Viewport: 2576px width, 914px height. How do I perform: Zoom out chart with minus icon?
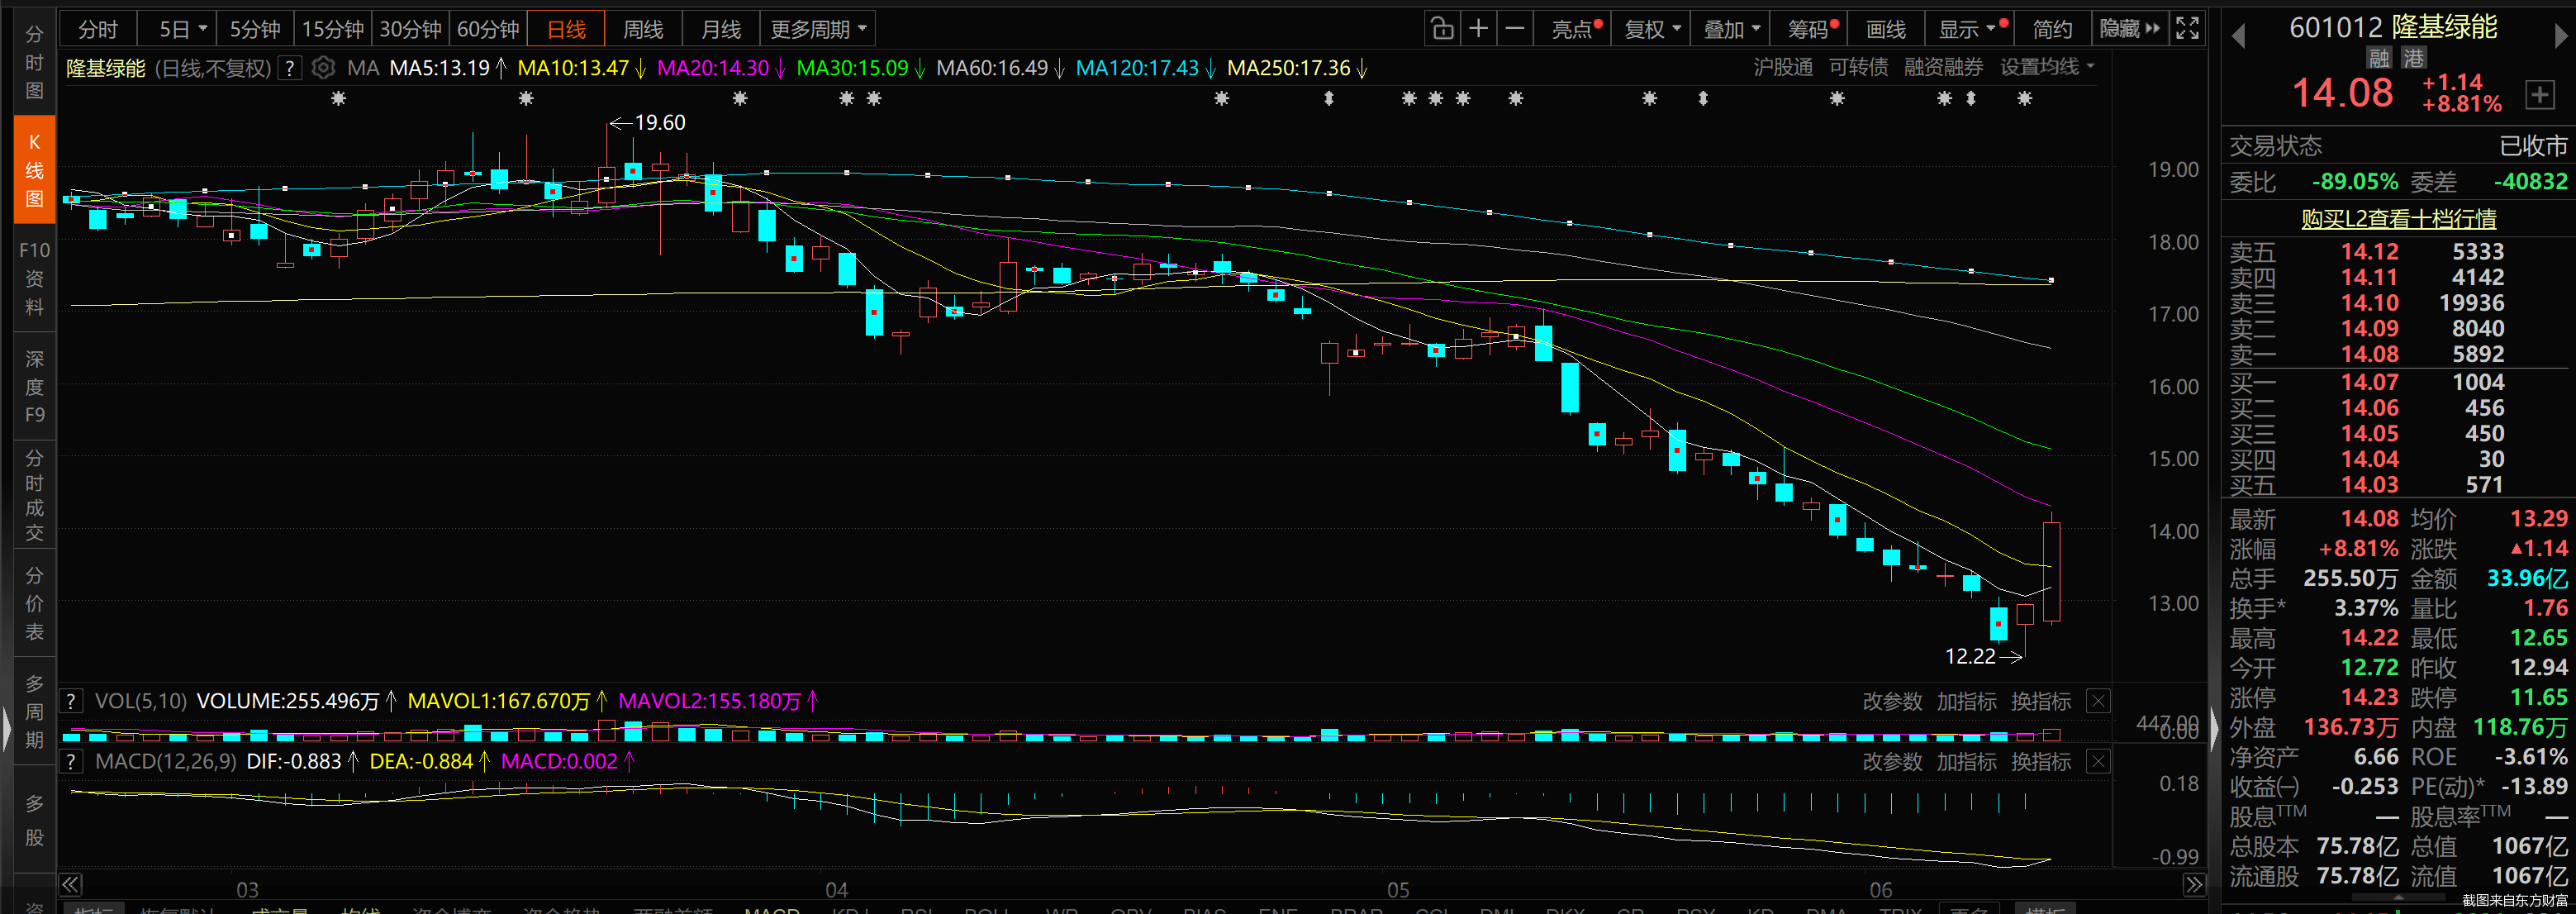pyautogui.click(x=1515, y=29)
